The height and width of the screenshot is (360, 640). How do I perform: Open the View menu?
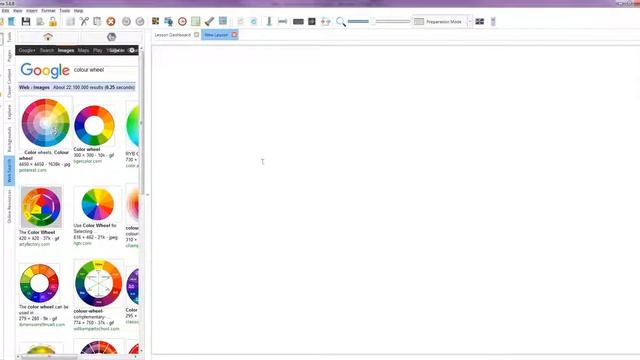pyautogui.click(x=18, y=11)
